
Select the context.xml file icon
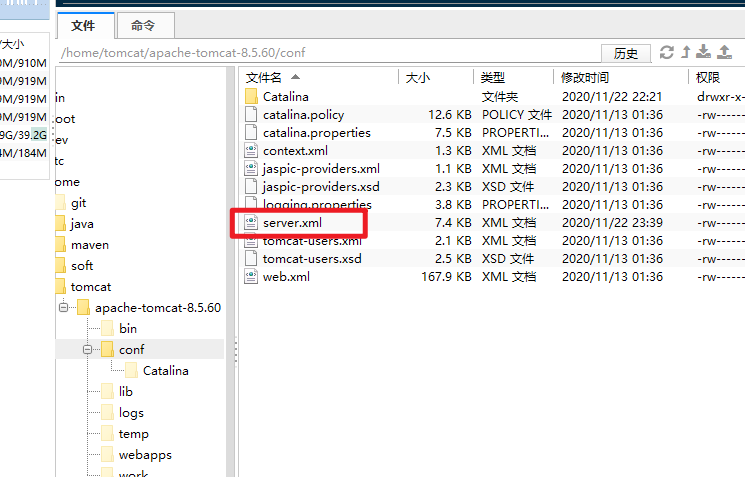[x=251, y=151]
